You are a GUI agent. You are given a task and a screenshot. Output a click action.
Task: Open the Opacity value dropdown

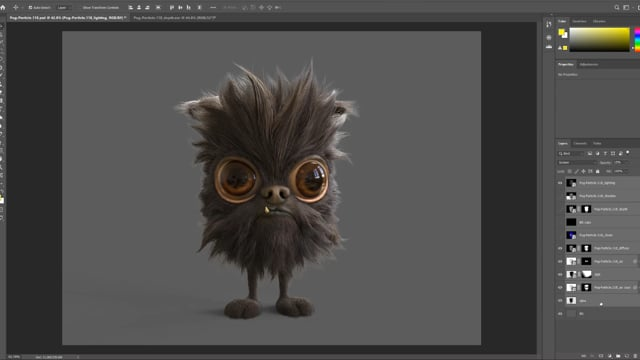click(620, 162)
